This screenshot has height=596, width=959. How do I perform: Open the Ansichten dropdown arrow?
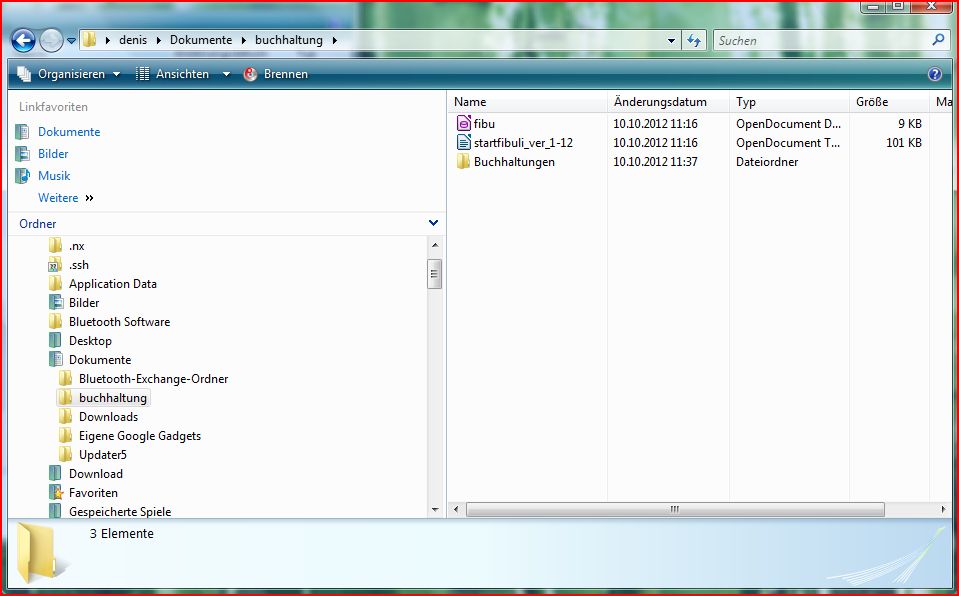[x=226, y=74]
